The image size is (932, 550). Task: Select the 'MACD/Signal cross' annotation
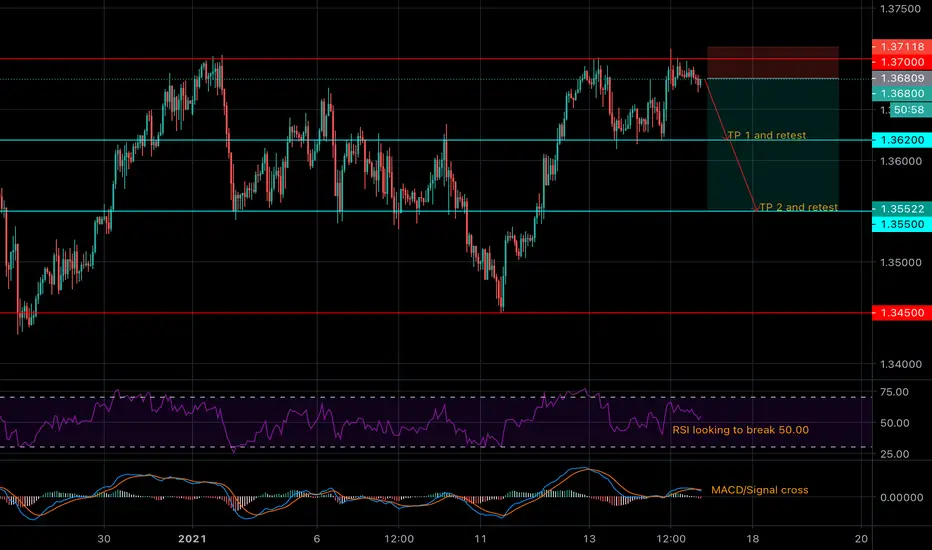click(x=760, y=490)
